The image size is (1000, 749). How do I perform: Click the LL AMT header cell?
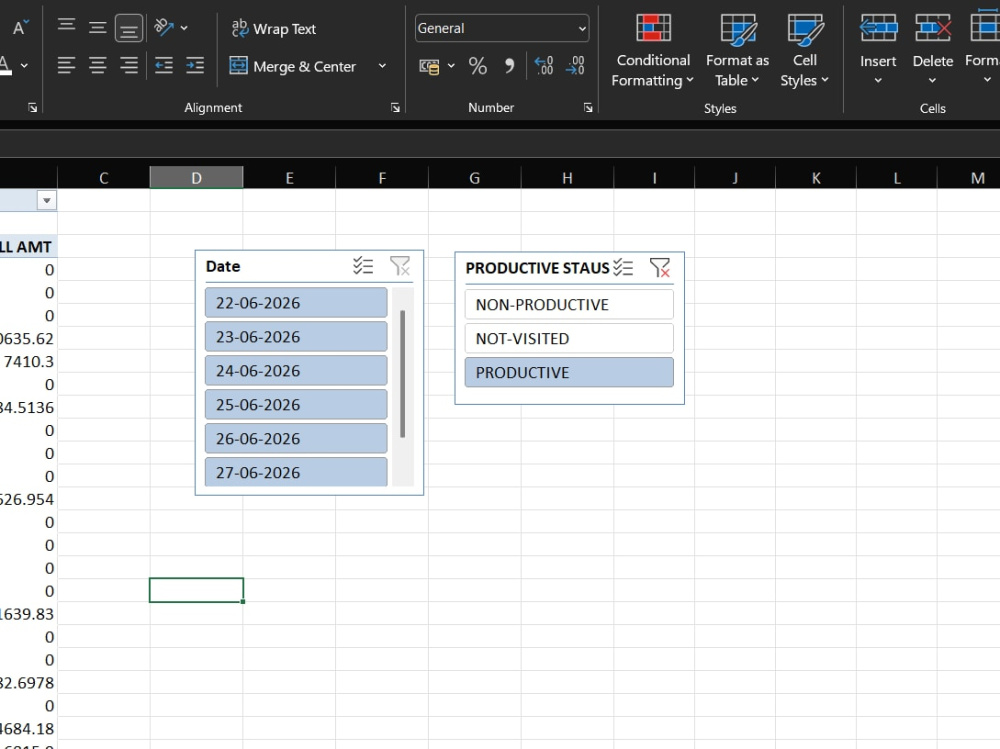[x=29, y=246]
